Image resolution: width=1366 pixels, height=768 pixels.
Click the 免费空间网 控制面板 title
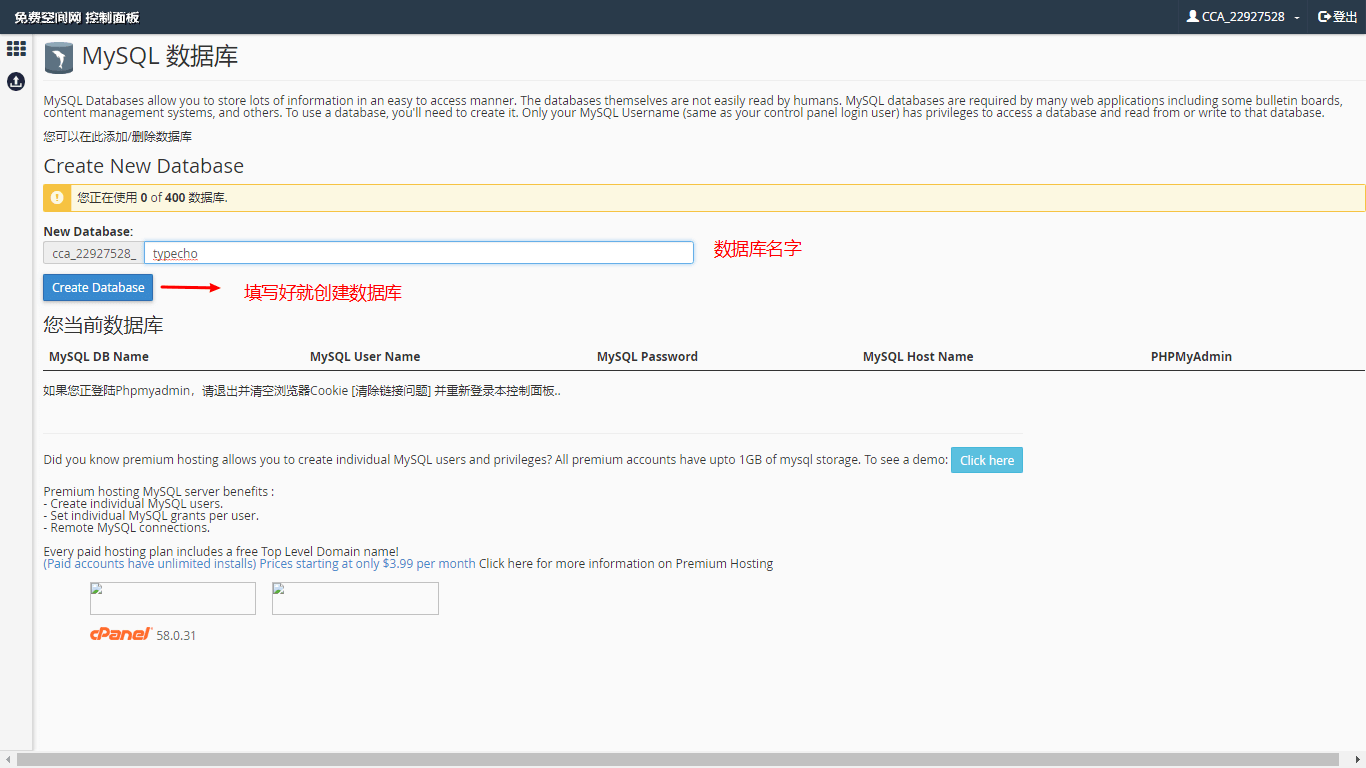[x=77, y=17]
